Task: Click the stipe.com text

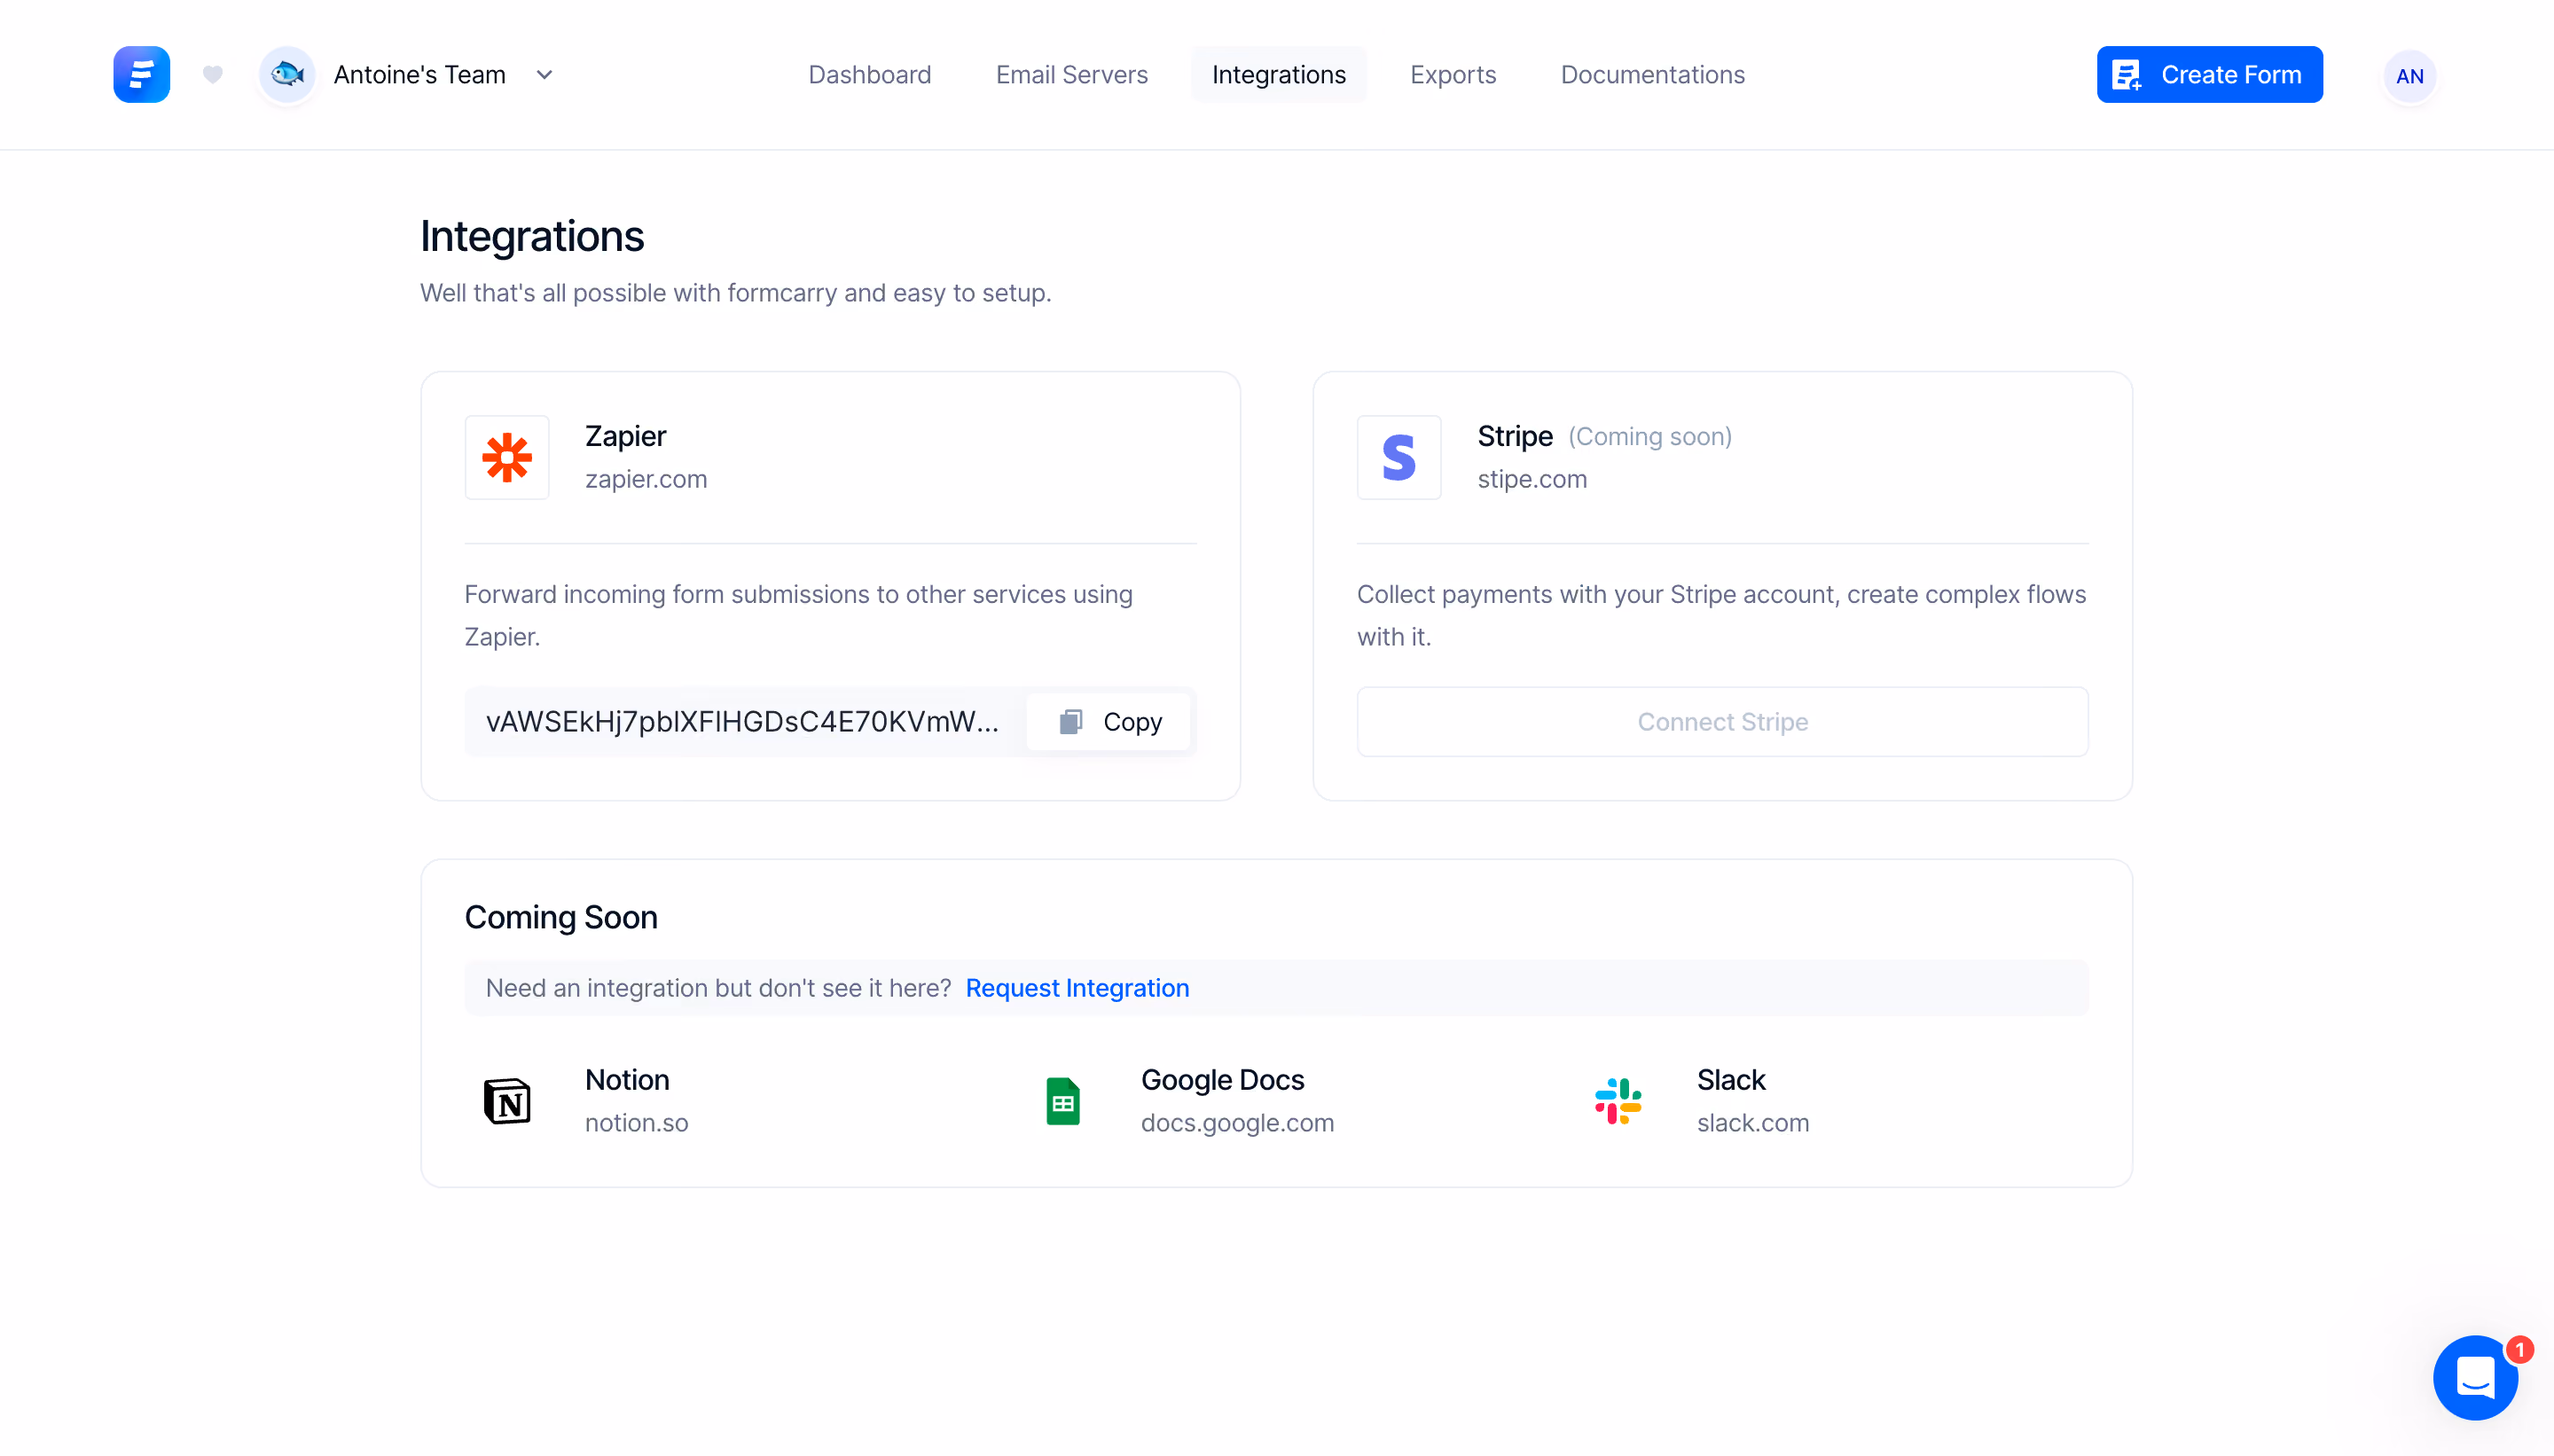Action: (1532, 479)
